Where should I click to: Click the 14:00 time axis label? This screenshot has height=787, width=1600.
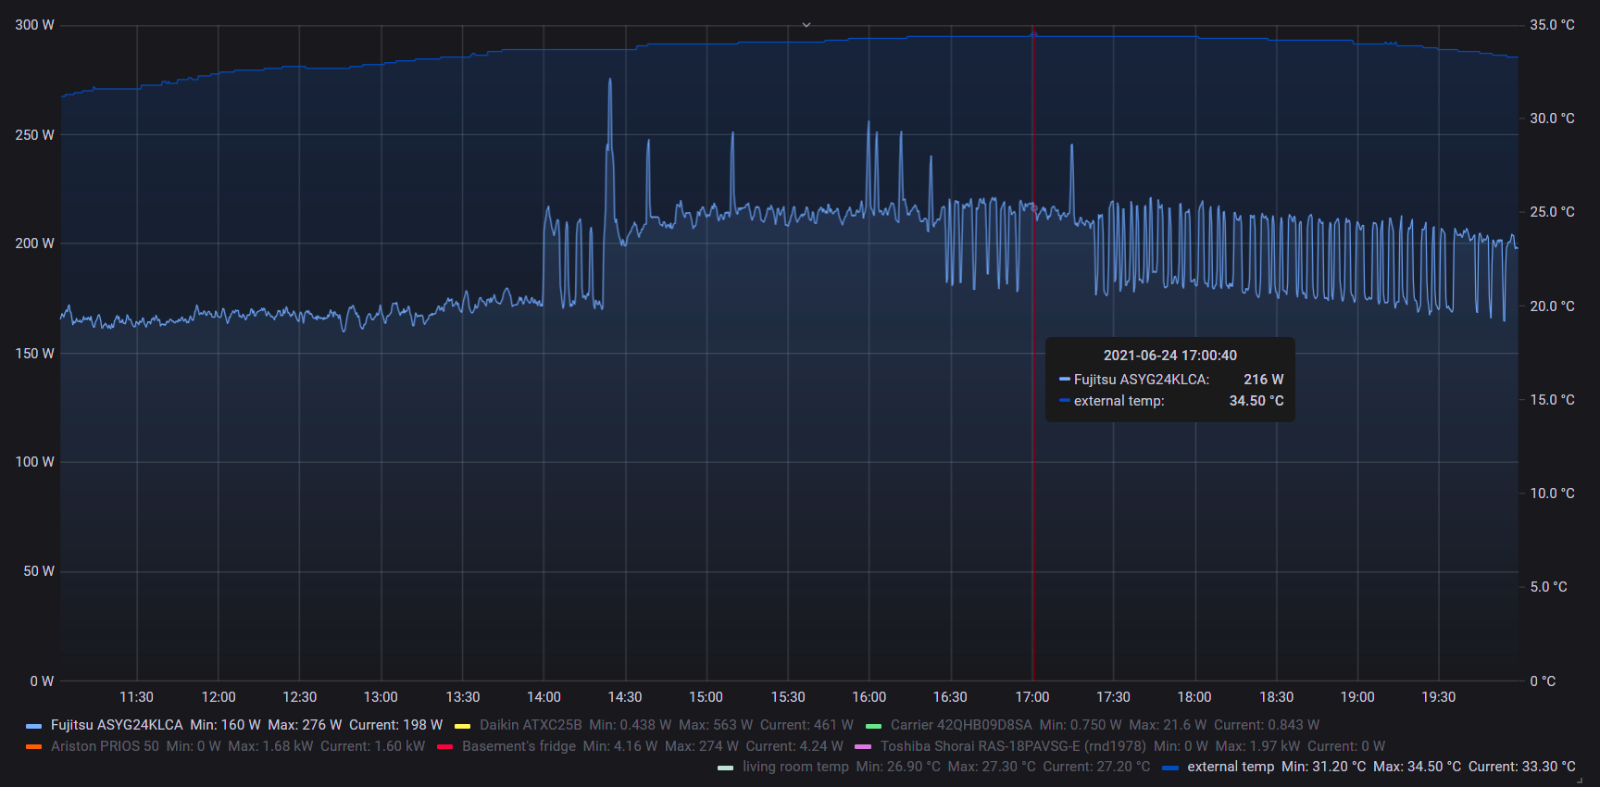(x=544, y=697)
